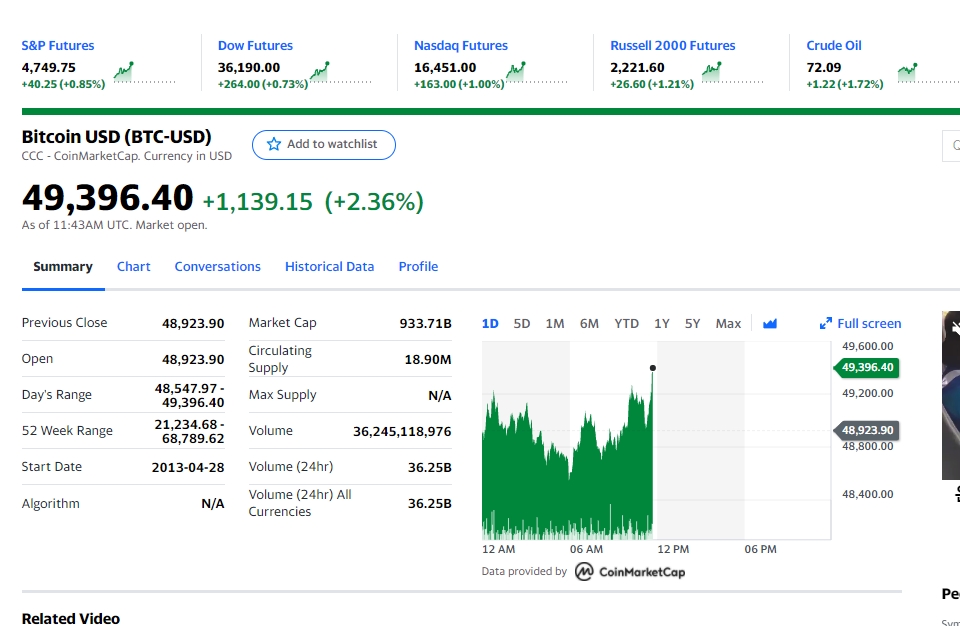Click the Add to watchlist button
Image resolution: width=960 pixels, height=626 pixels.
point(324,145)
